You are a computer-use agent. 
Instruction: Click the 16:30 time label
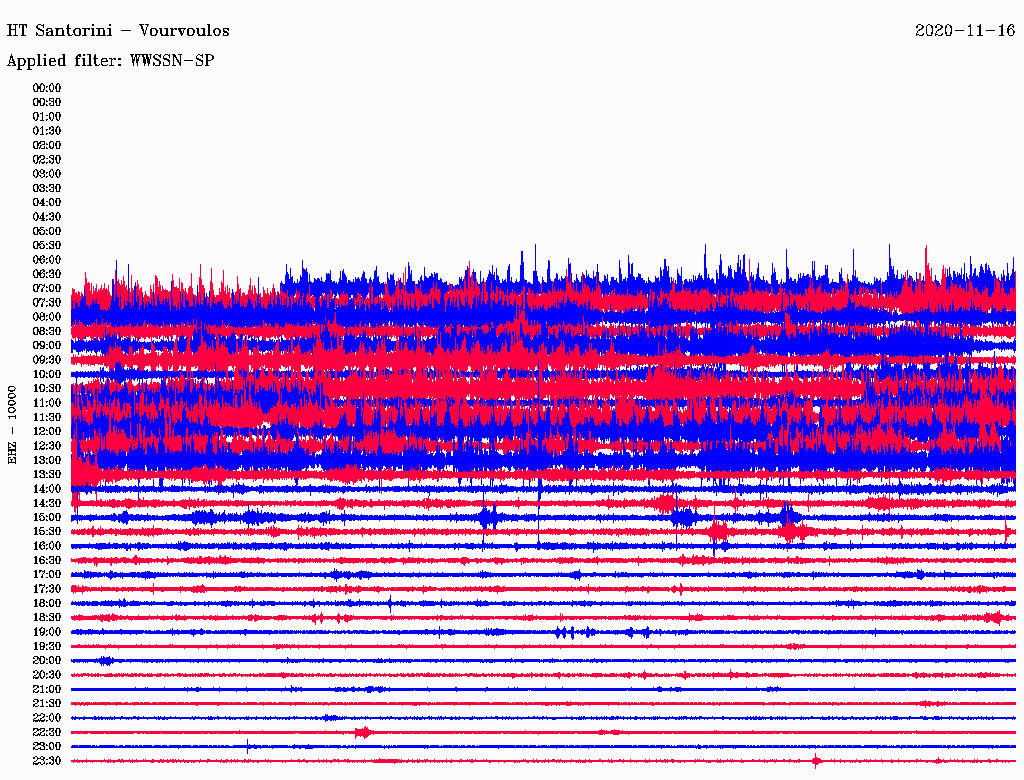[x=47, y=561]
